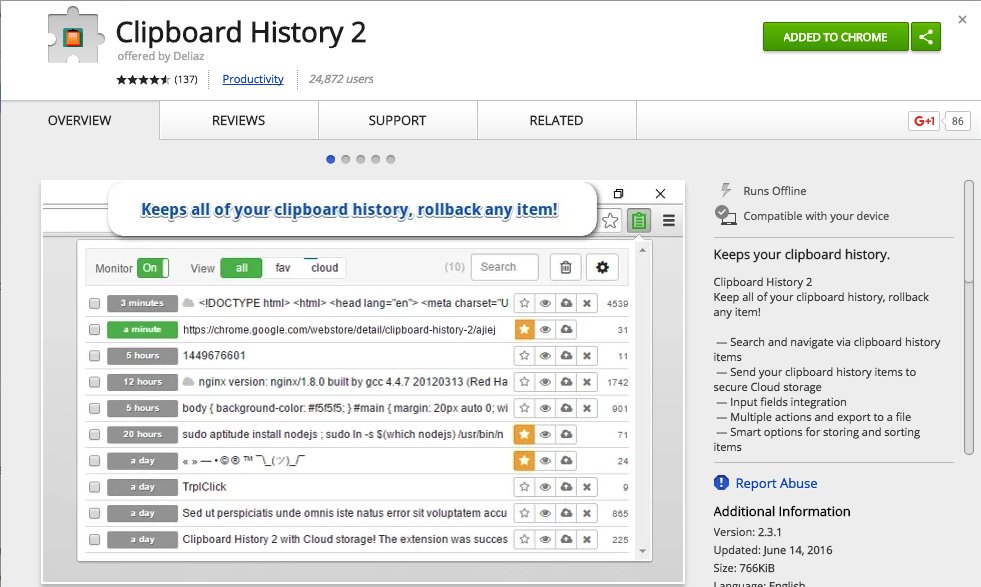Click the '3 minutes' time badge
Image resolution: width=981 pixels, height=587 pixels.
[142, 303]
